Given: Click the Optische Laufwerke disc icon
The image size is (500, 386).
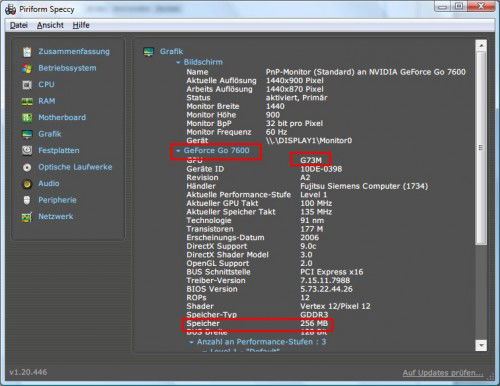Looking at the screenshot, I should point(27,167).
